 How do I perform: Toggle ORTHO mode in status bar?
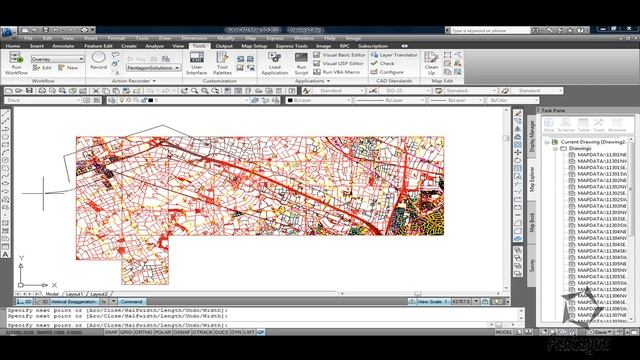143,332
